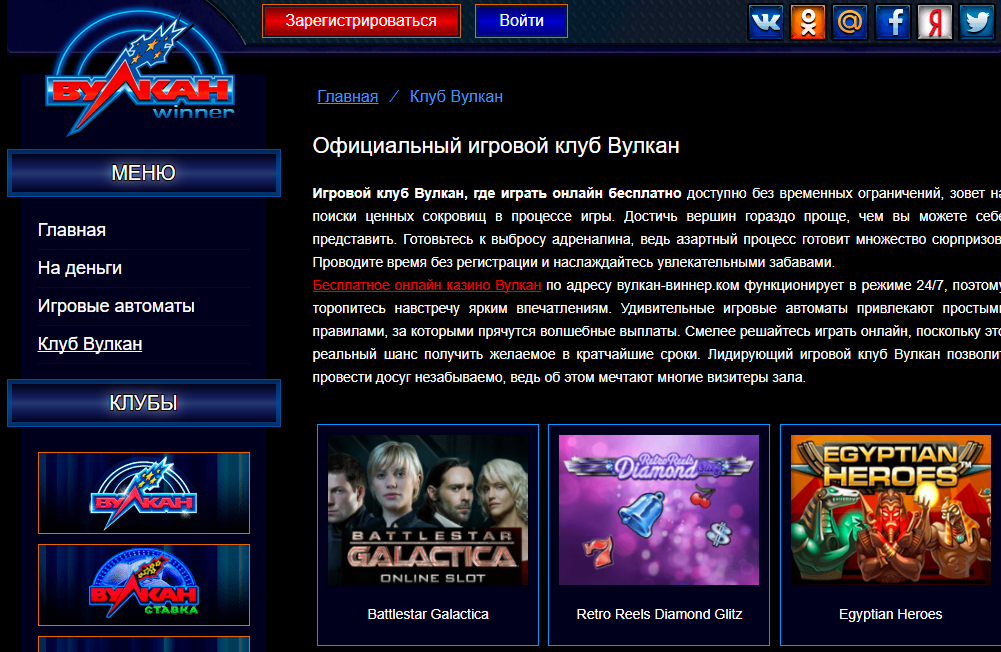The image size is (1001, 652).
Task: Click the Вулкан winner site logo
Action: pos(140,73)
